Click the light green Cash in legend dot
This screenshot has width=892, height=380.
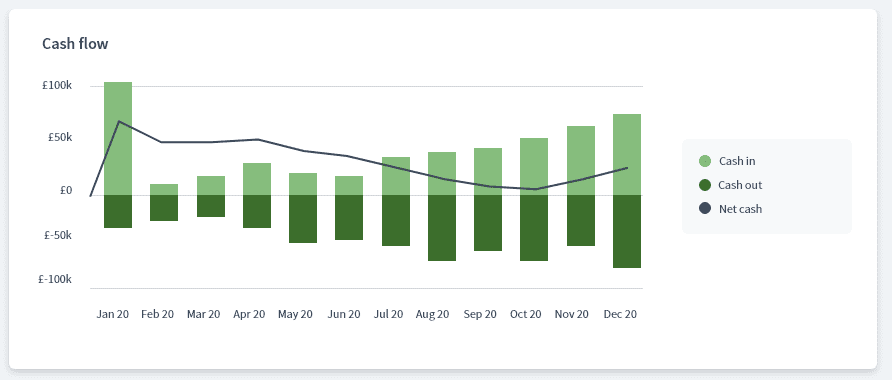(705, 161)
